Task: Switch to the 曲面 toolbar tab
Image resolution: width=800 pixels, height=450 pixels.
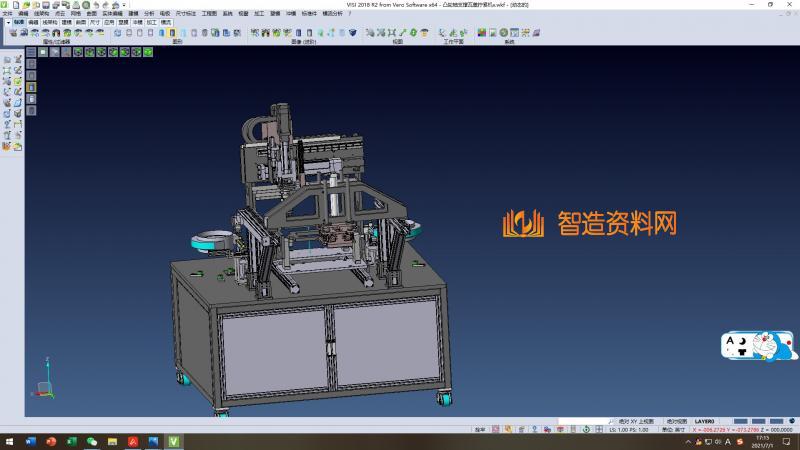Action: [81, 21]
